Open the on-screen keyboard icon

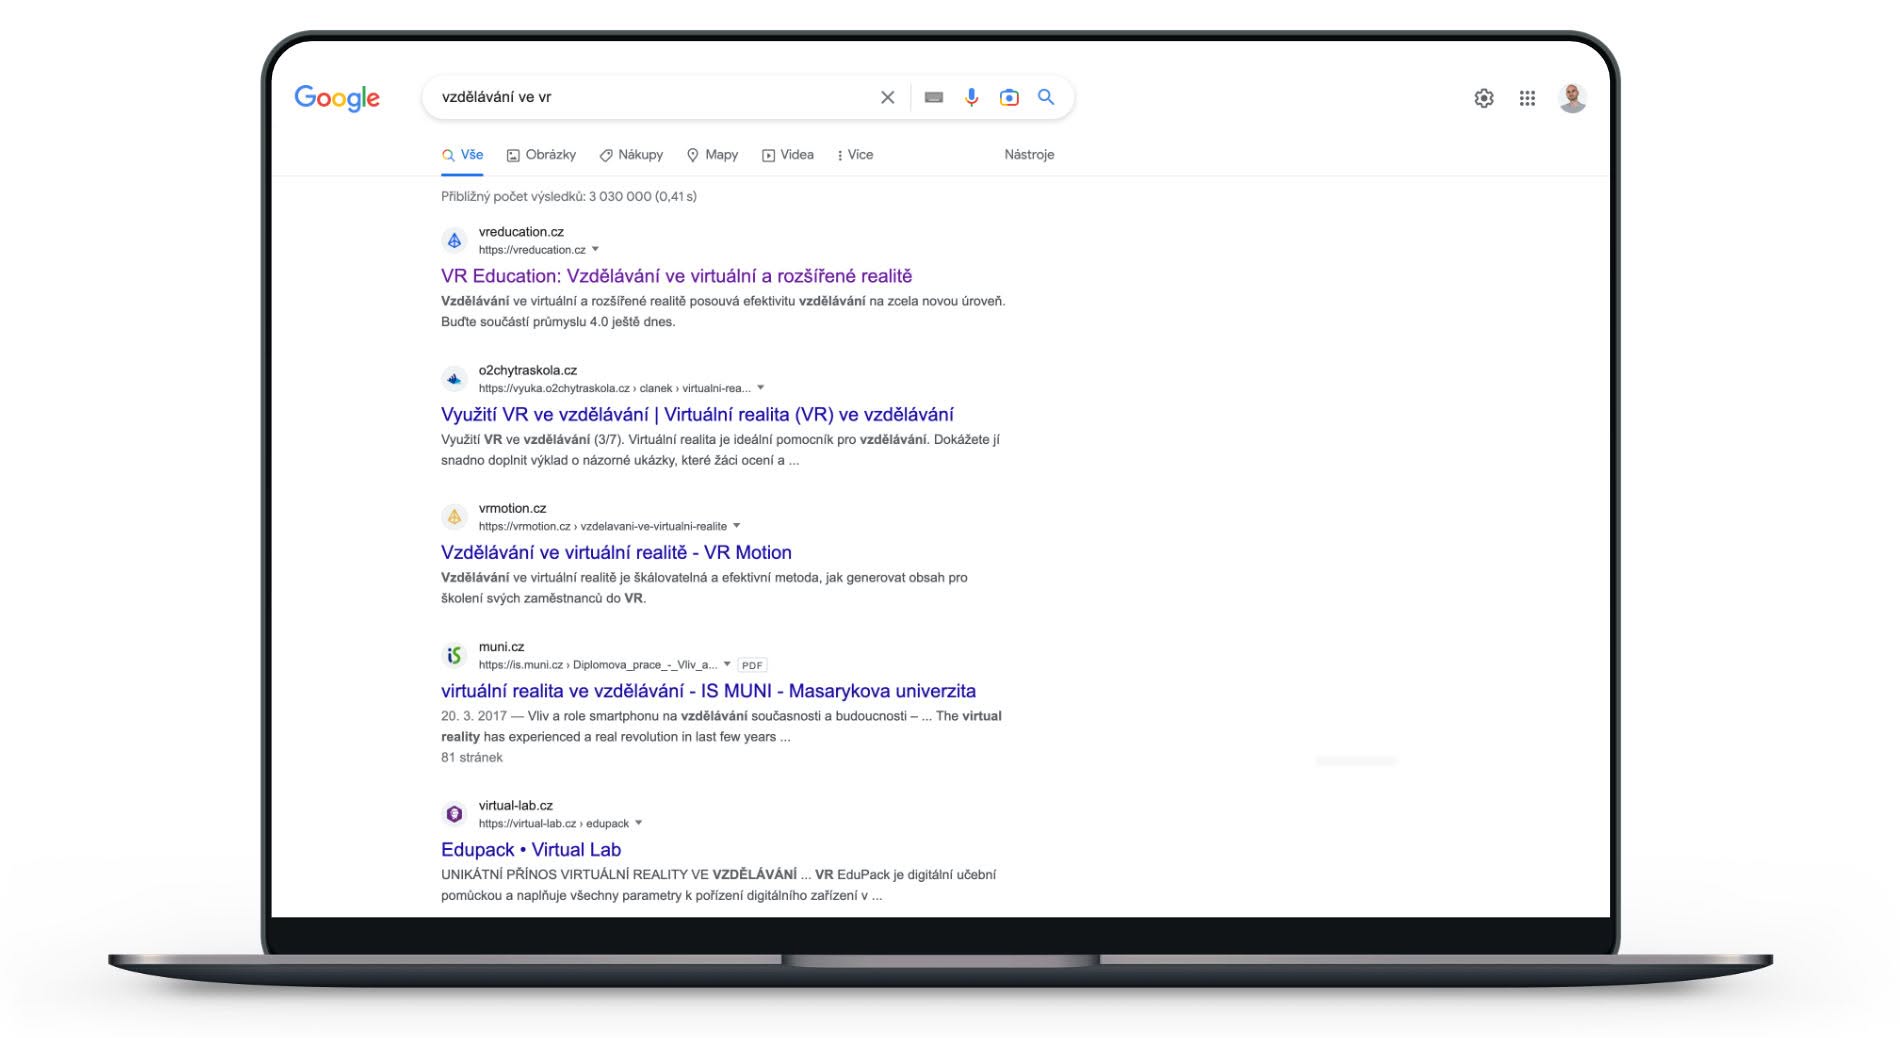pos(934,97)
